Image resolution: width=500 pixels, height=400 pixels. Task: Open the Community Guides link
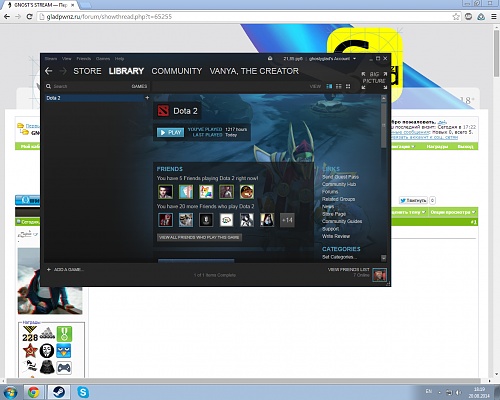click(342, 221)
